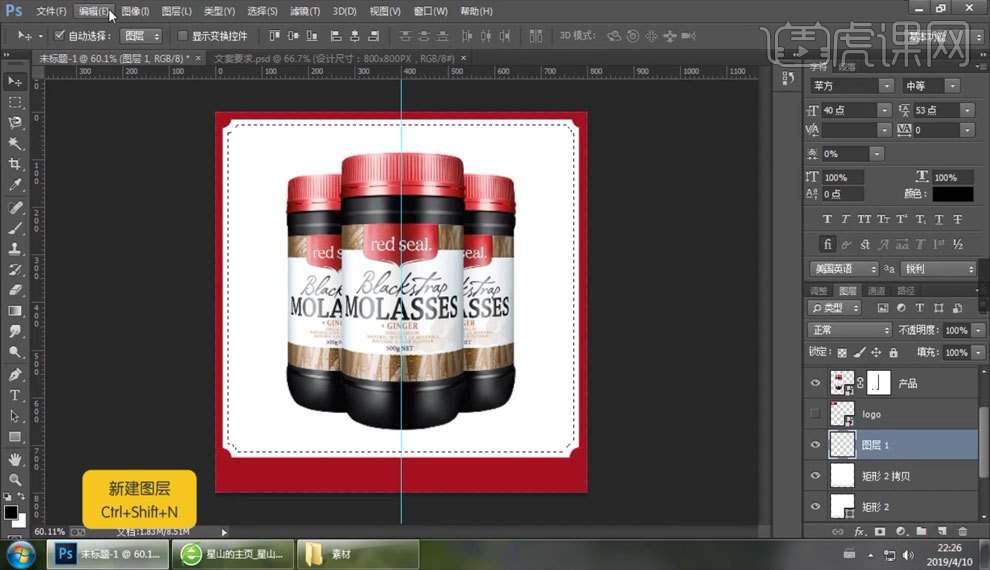
Task: Open the anti-aliasing 锐利 dropdown
Action: click(939, 269)
